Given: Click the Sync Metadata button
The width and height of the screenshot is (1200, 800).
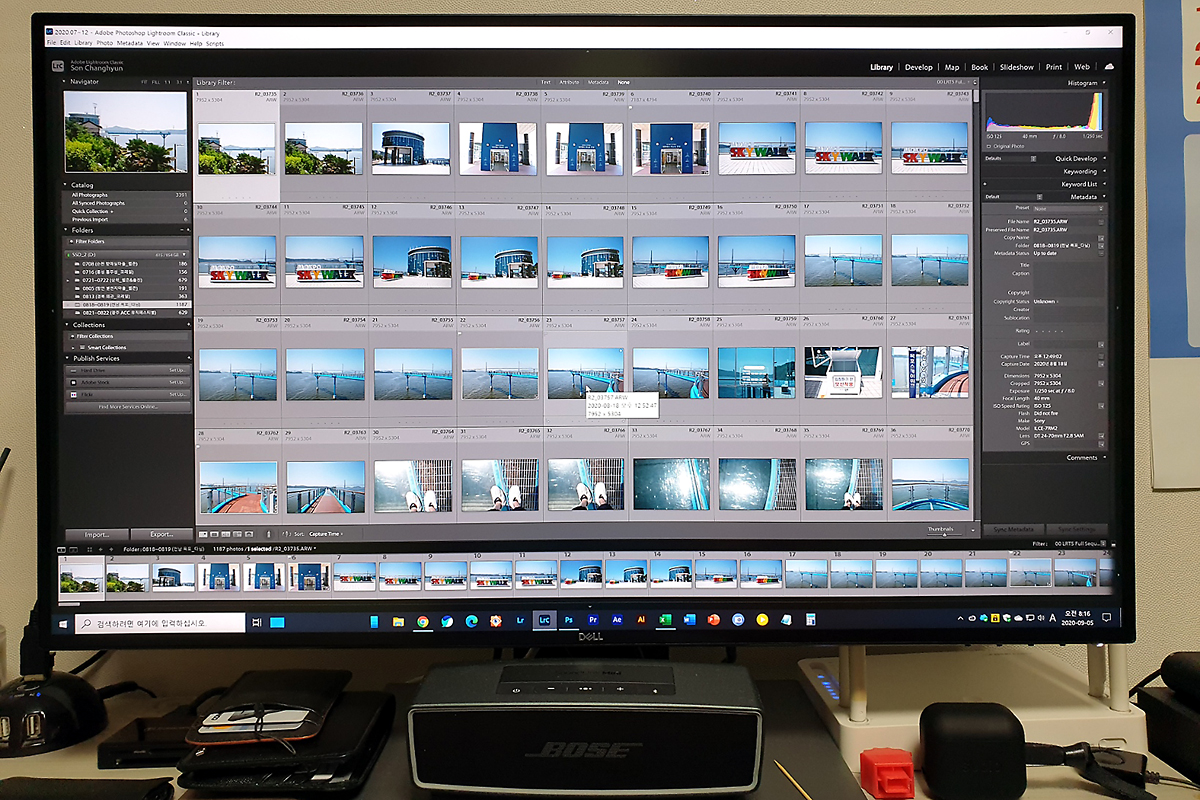Looking at the screenshot, I should coord(1014,528).
